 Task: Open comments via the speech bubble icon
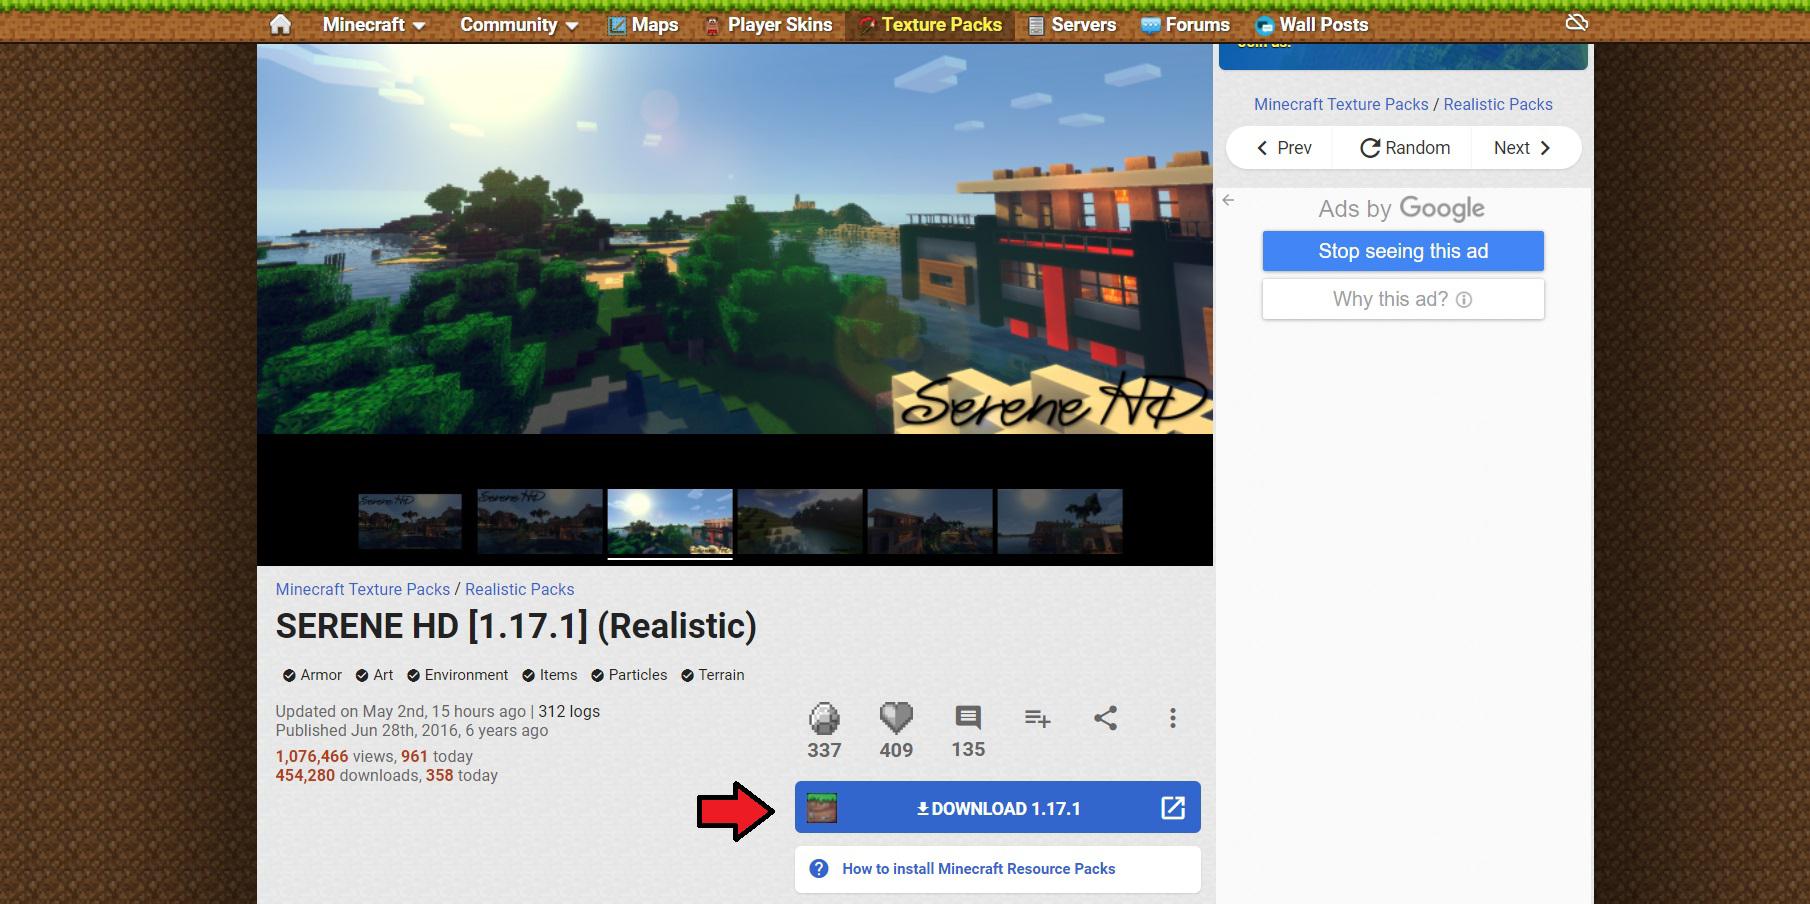click(x=968, y=718)
